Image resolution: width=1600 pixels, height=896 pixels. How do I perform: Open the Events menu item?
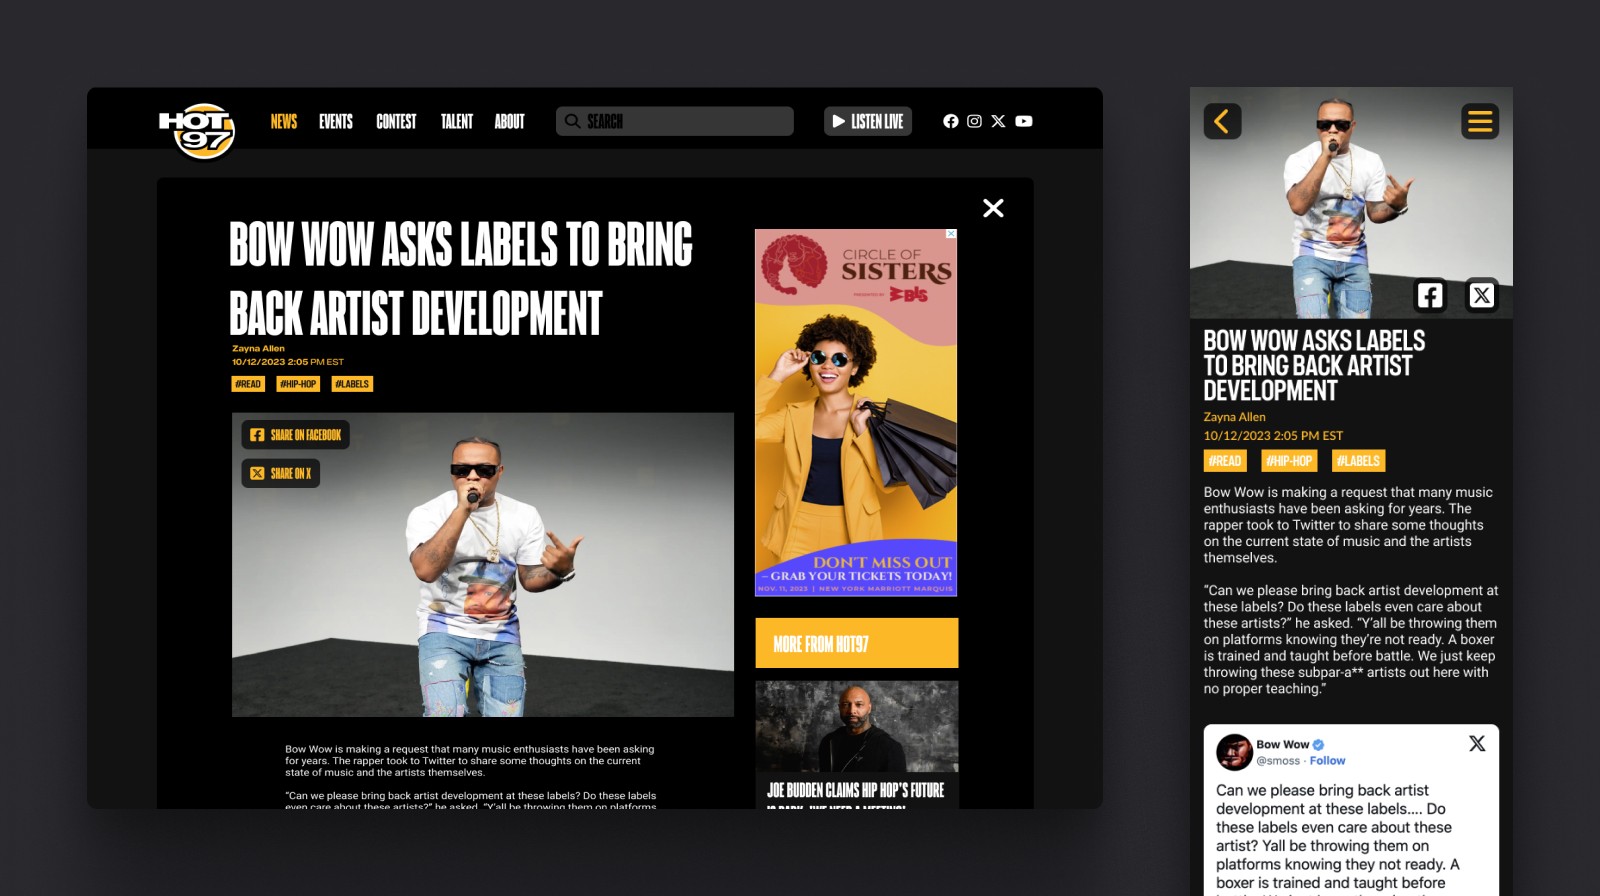[x=336, y=121]
